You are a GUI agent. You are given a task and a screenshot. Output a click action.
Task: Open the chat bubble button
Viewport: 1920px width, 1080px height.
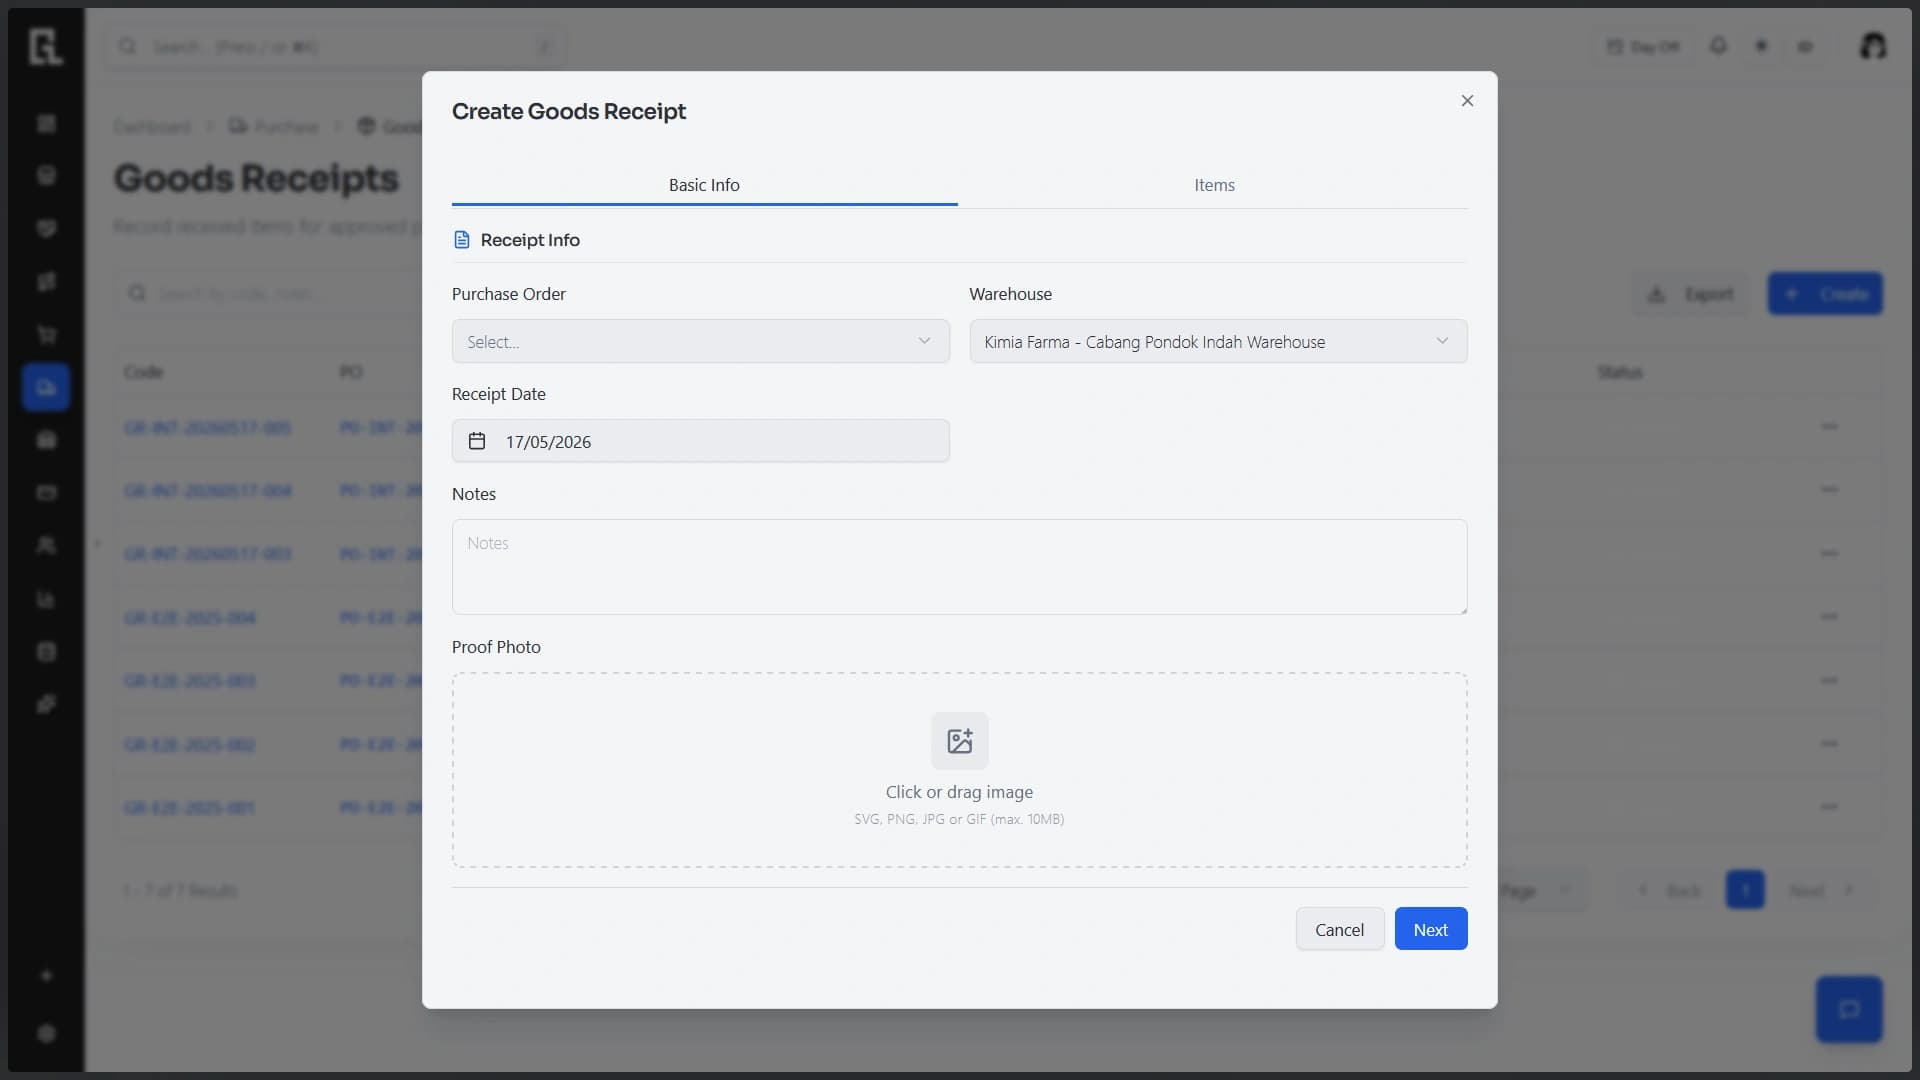pyautogui.click(x=1848, y=1009)
